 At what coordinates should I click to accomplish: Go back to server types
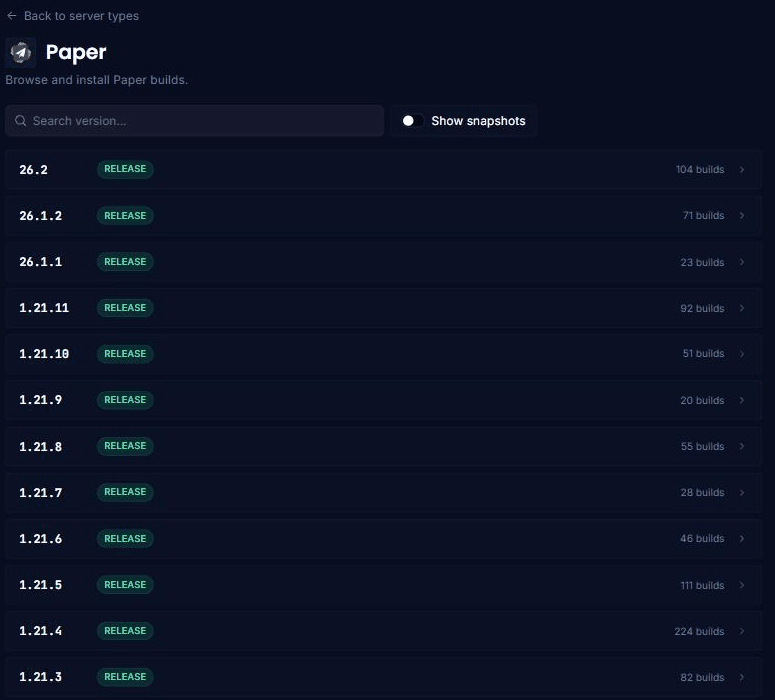(73, 16)
